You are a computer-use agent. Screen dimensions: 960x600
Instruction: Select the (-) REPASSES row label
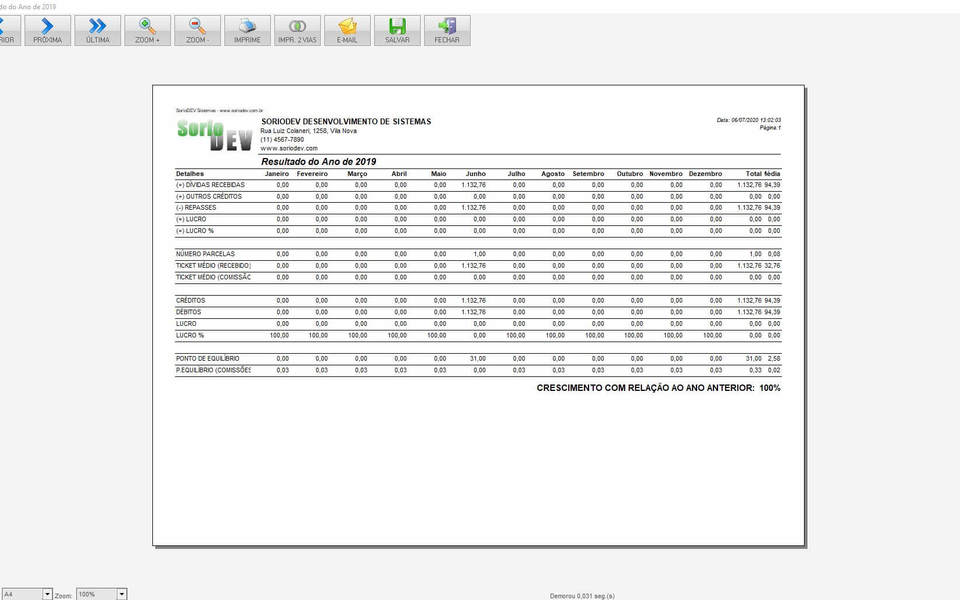(196, 208)
